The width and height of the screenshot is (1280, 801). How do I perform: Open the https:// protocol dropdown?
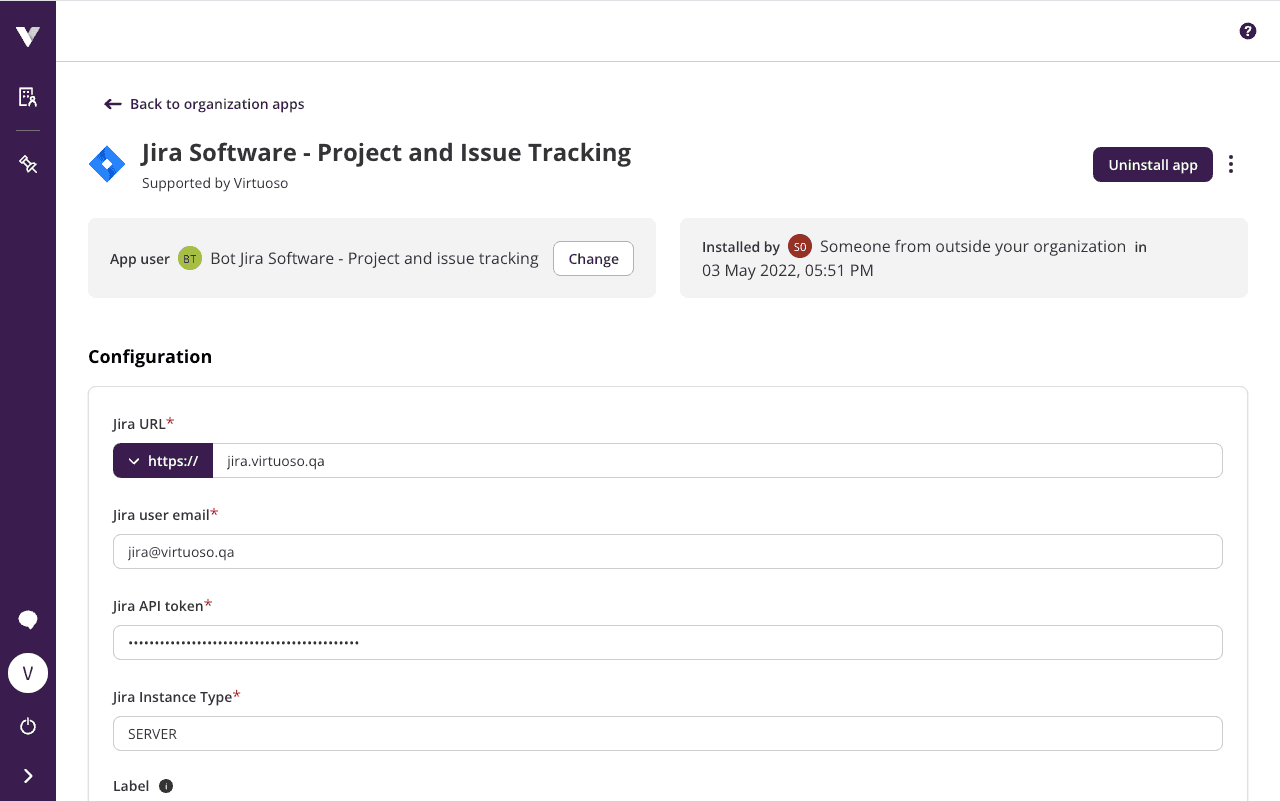pos(162,460)
